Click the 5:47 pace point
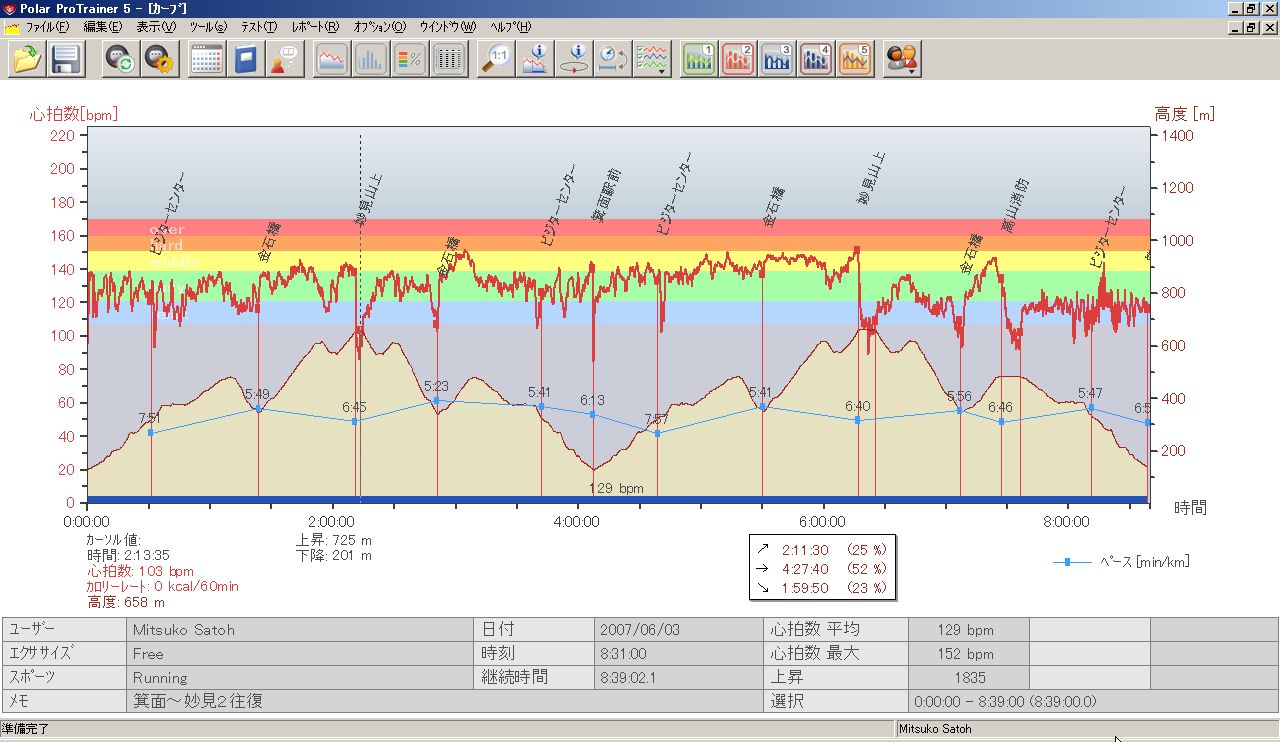The image size is (1280, 742). pos(1090,408)
